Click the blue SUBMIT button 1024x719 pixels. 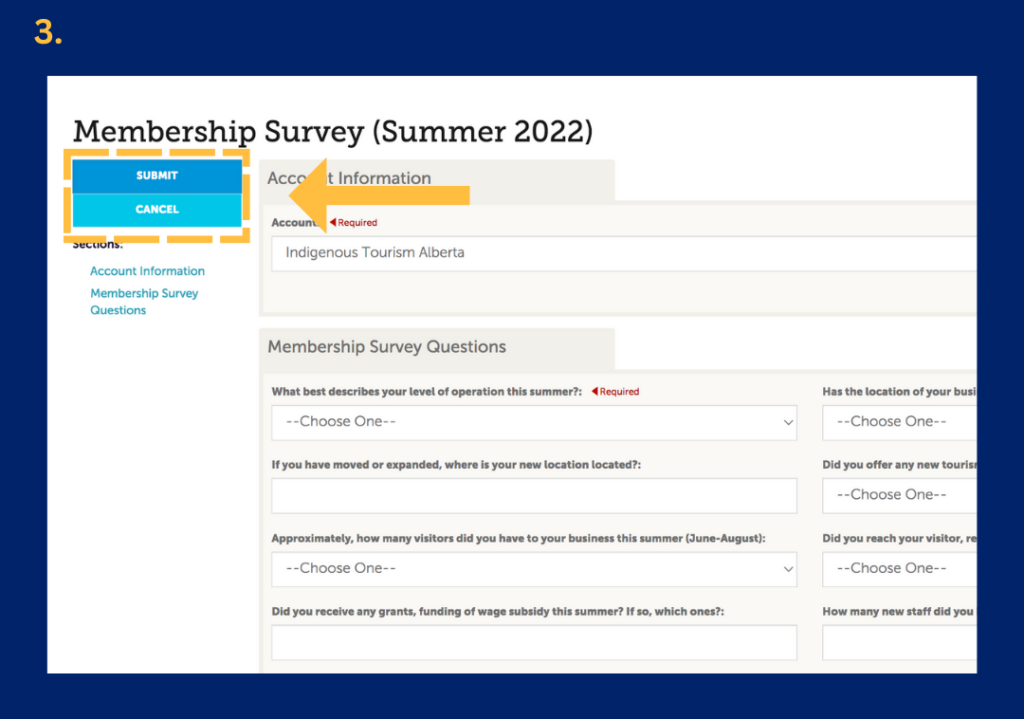tap(157, 176)
